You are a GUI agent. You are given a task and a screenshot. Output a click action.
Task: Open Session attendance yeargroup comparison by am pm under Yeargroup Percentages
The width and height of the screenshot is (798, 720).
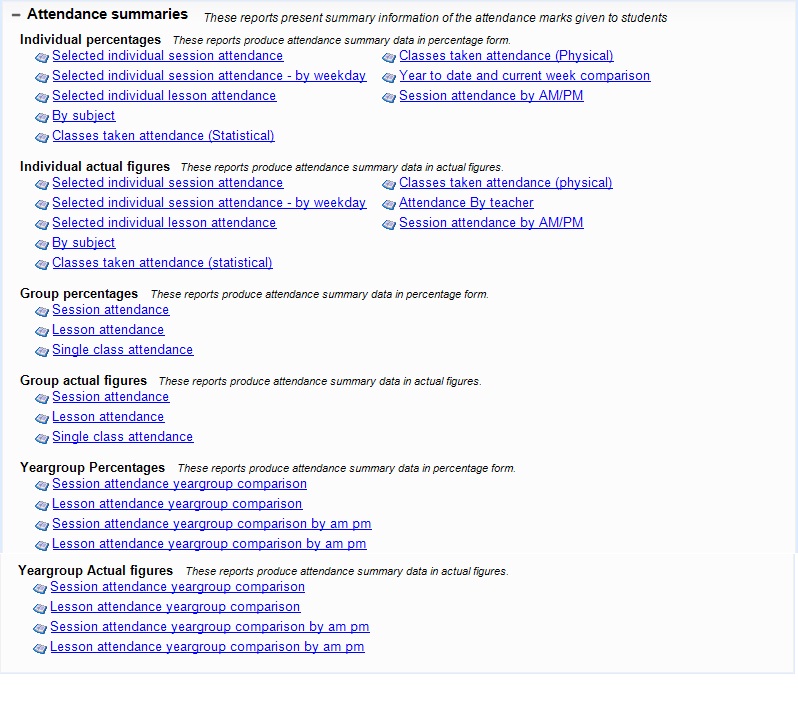212,524
